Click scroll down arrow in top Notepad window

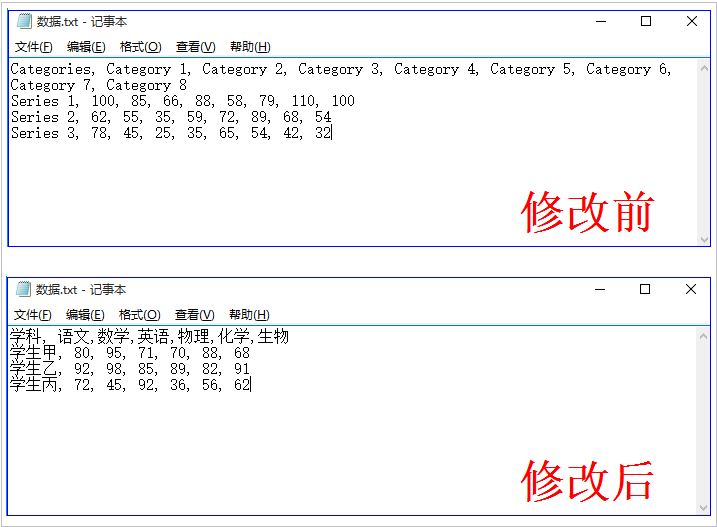704,239
